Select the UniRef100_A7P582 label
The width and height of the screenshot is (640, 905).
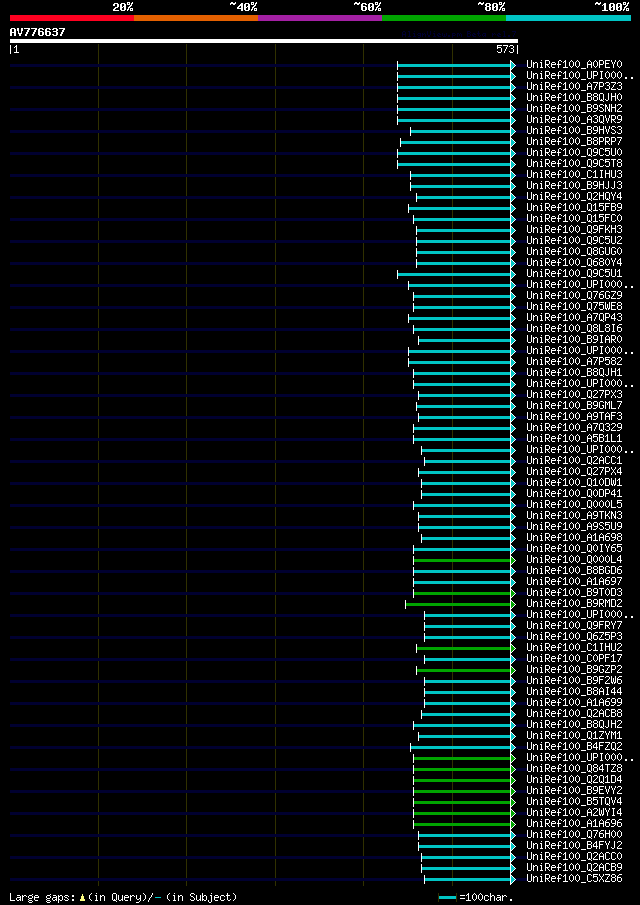pos(574,362)
